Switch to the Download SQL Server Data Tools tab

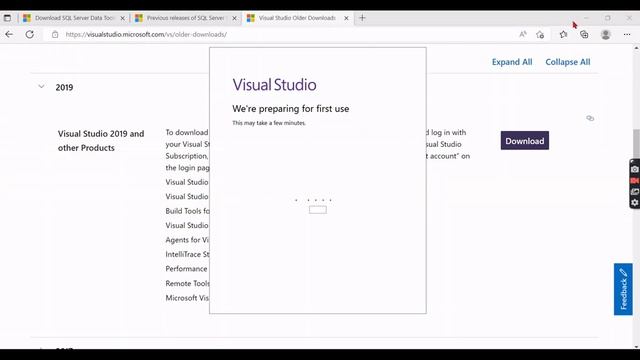(74, 18)
